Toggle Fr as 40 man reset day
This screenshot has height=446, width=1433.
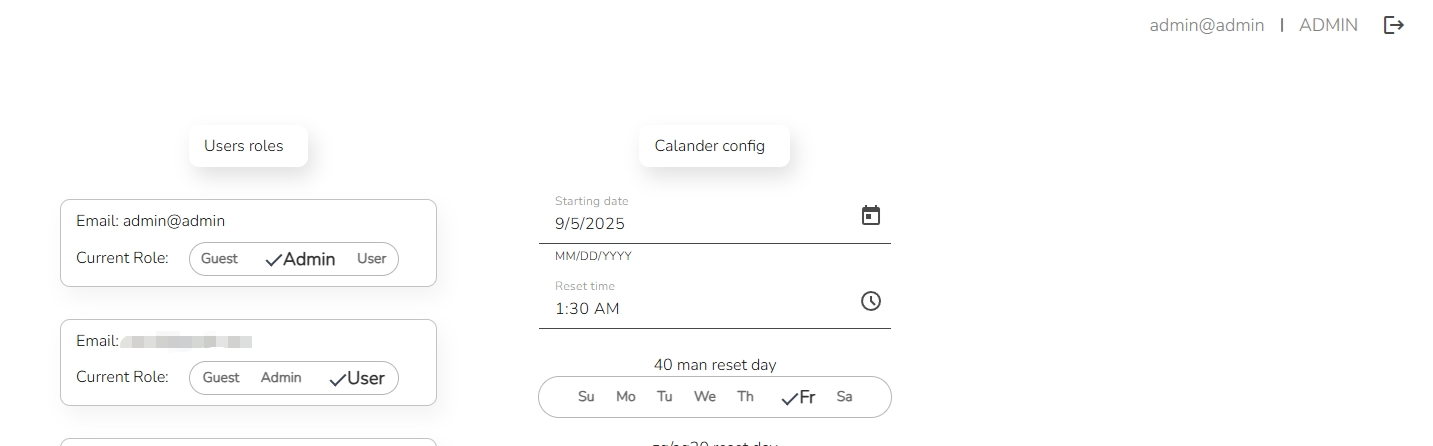click(x=798, y=398)
